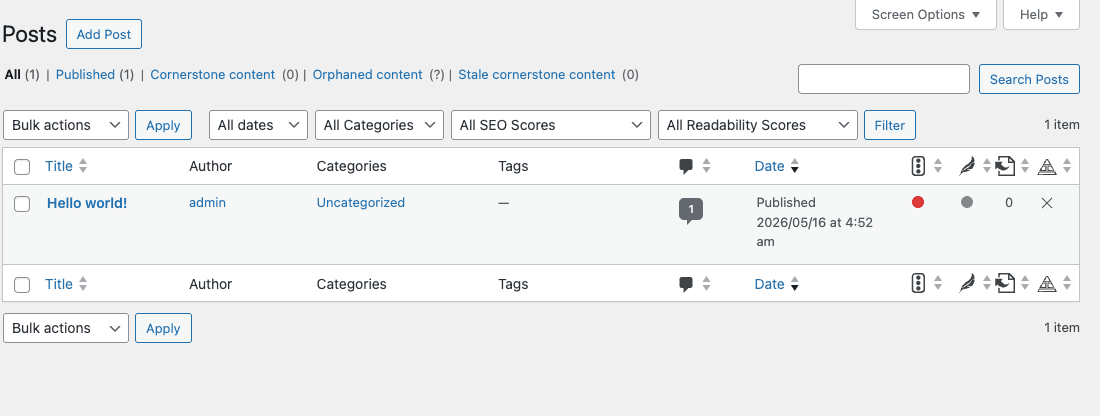Click the top Apply button
The image size is (1100, 416).
point(163,125)
